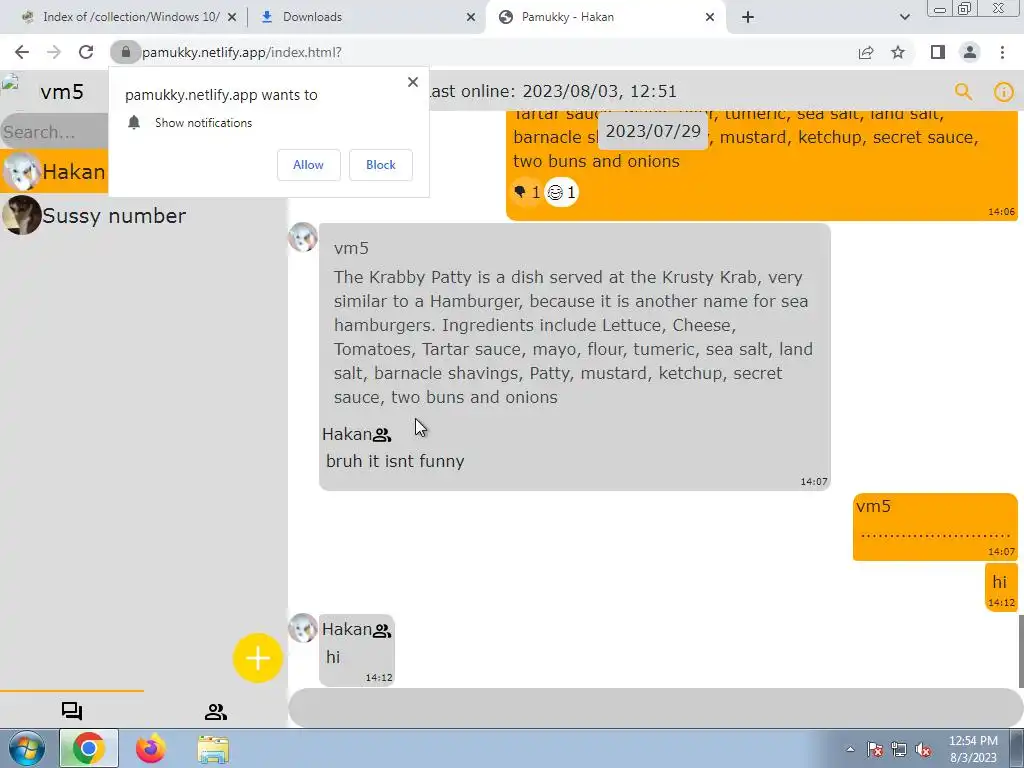Click group icon next to Hakan in last message
The height and width of the screenshot is (768, 1024).
coord(382,630)
